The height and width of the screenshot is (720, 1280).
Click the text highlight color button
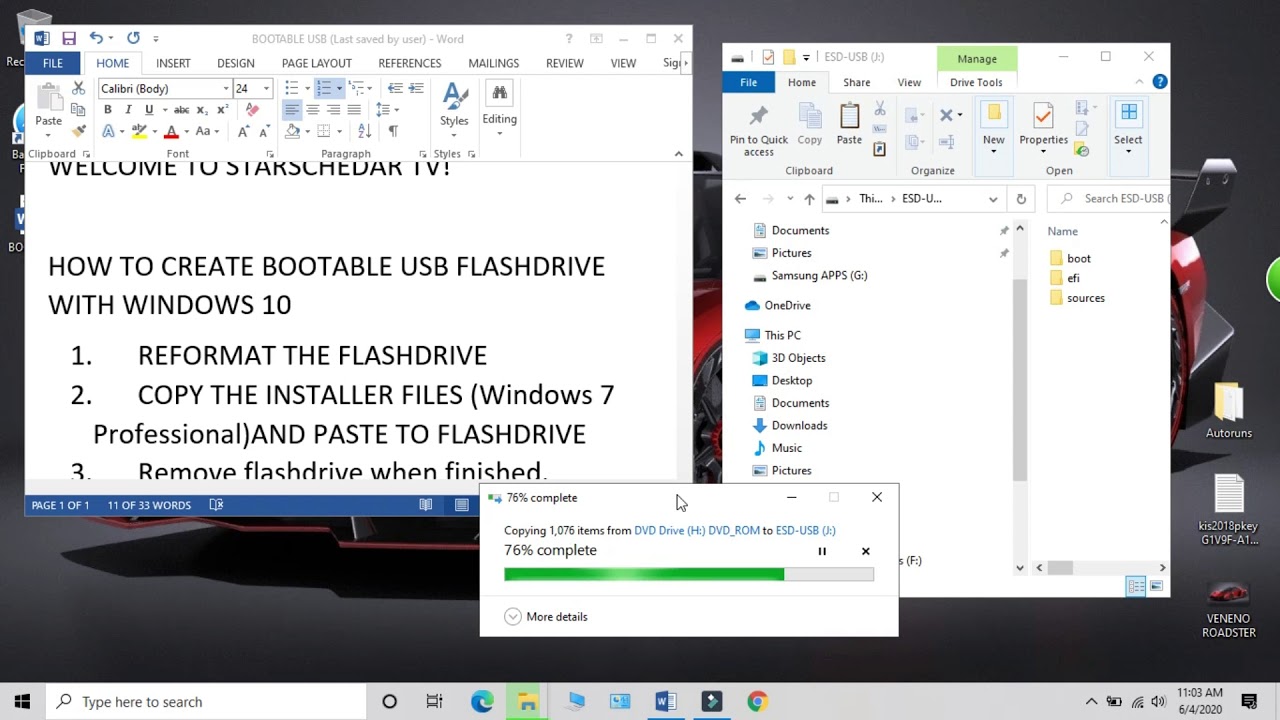140,132
